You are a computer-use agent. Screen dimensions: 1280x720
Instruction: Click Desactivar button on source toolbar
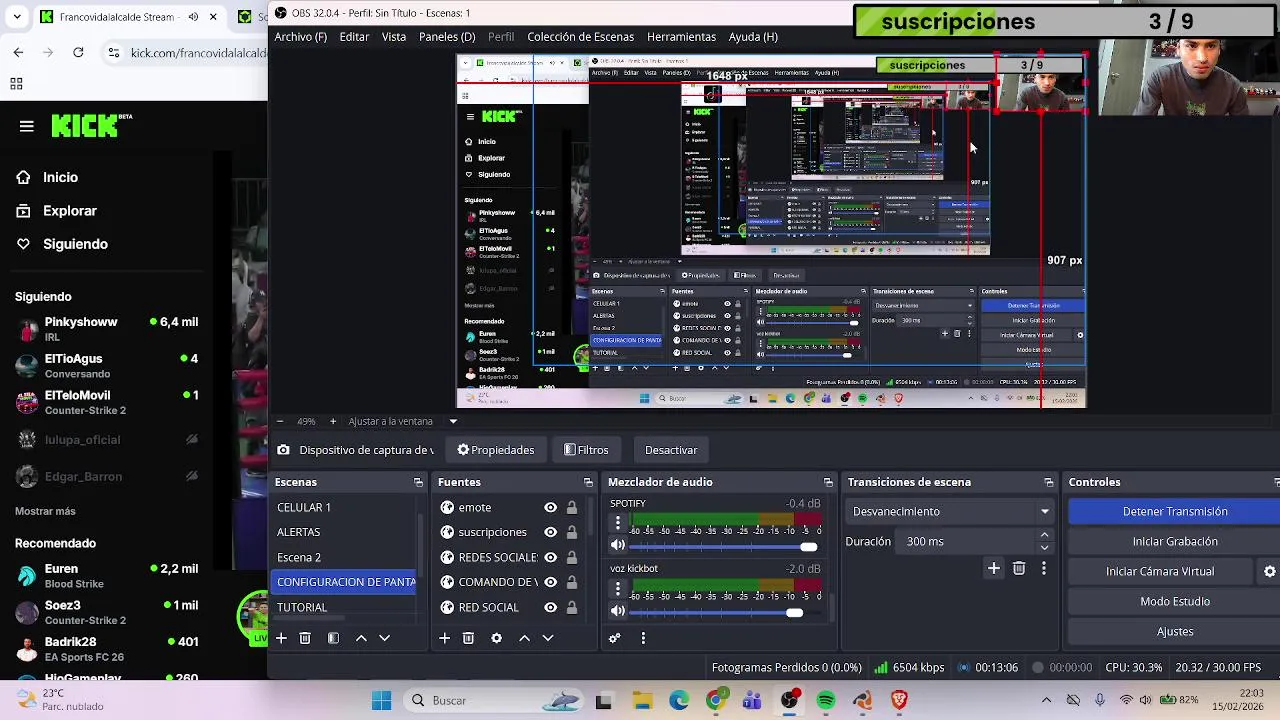coord(671,450)
